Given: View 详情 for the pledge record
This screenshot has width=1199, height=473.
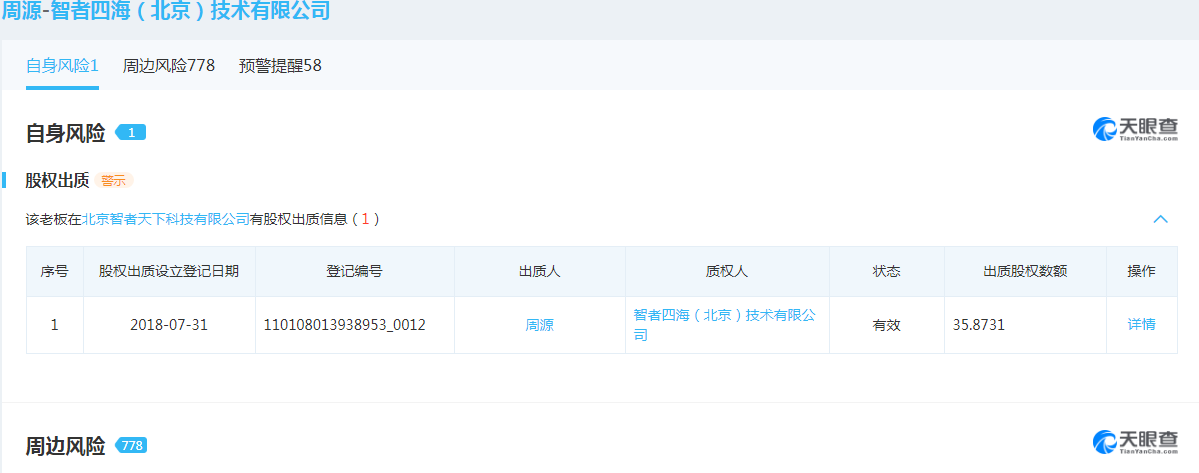Looking at the screenshot, I should (x=1142, y=324).
